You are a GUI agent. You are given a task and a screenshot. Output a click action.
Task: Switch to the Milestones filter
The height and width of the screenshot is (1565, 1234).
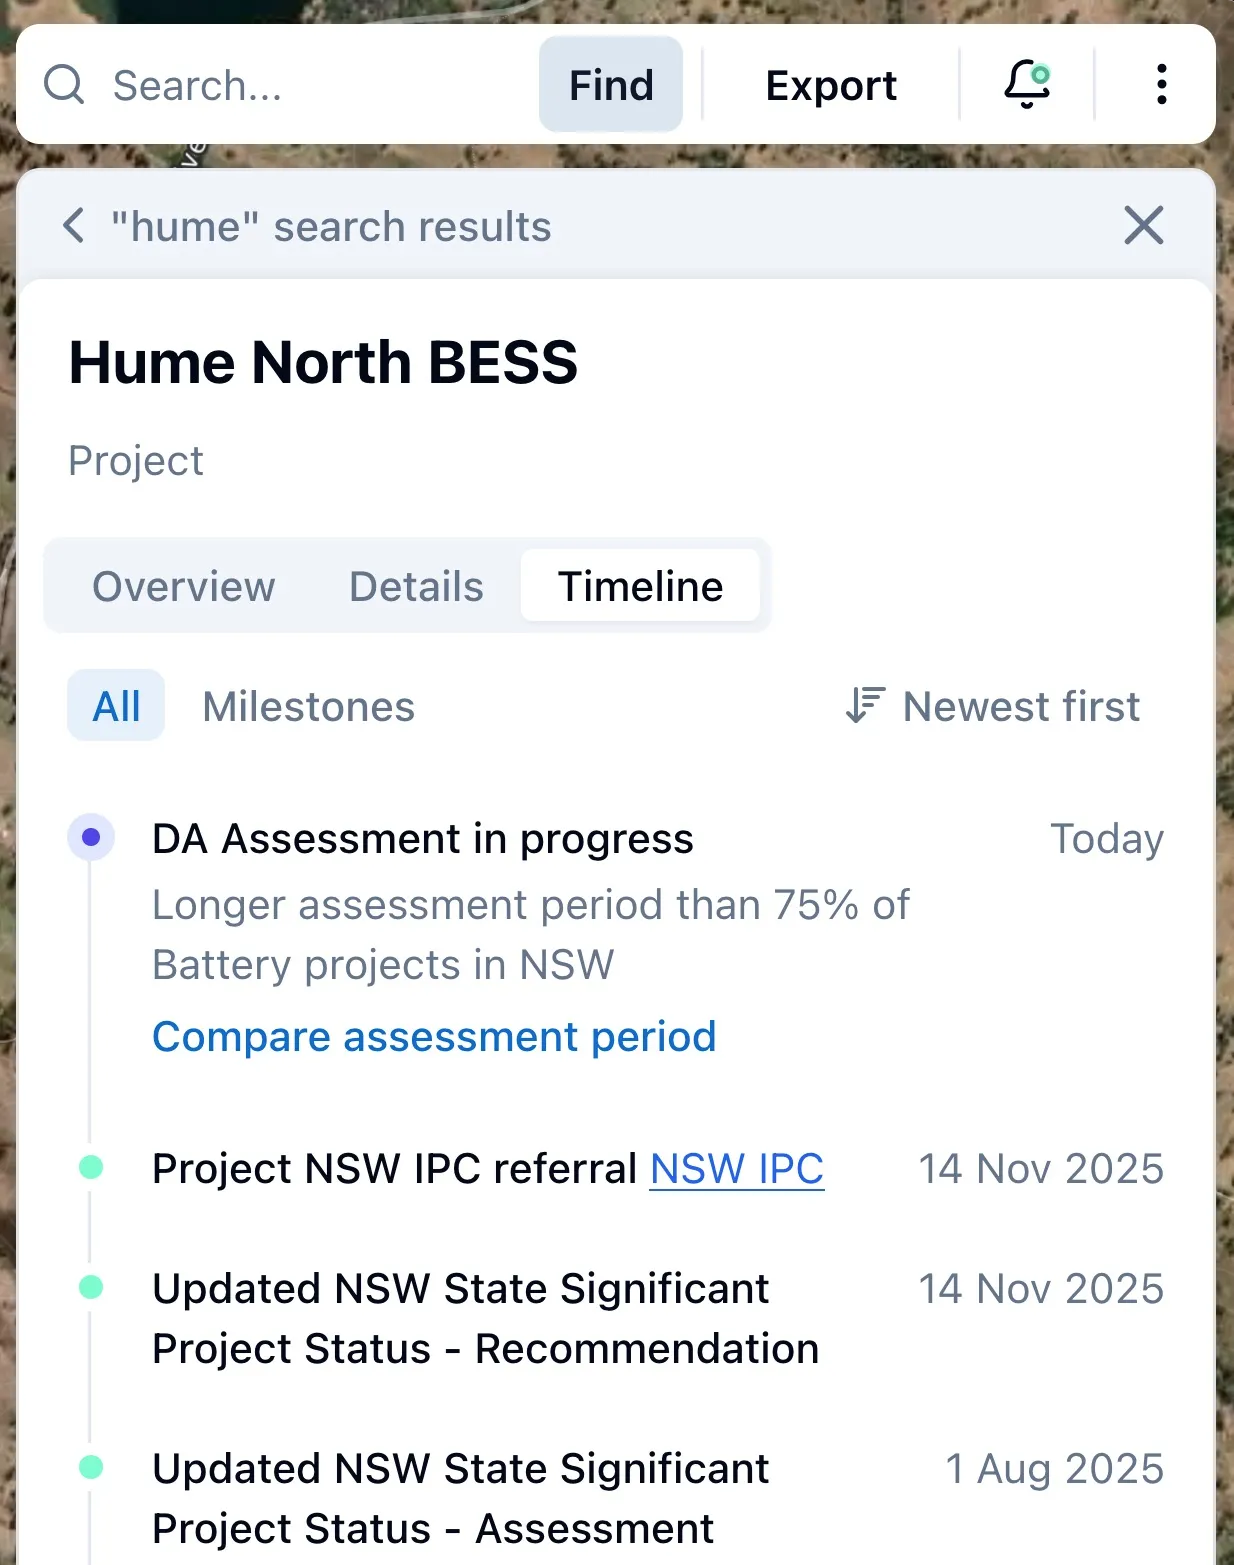point(308,706)
